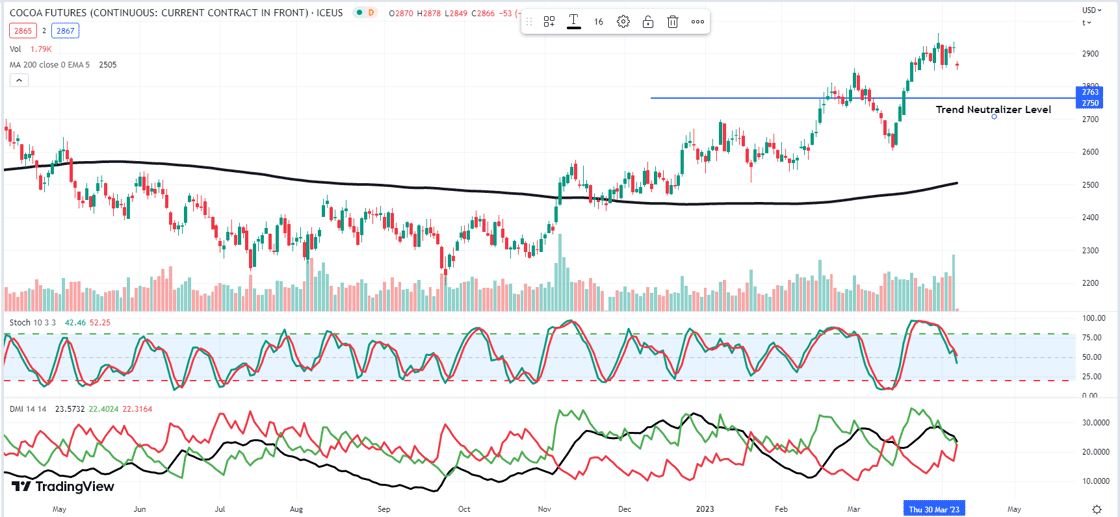Click the Trend Neutralizer Level text annotation
The width and height of the screenshot is (1120, 517).
[994, 109]
